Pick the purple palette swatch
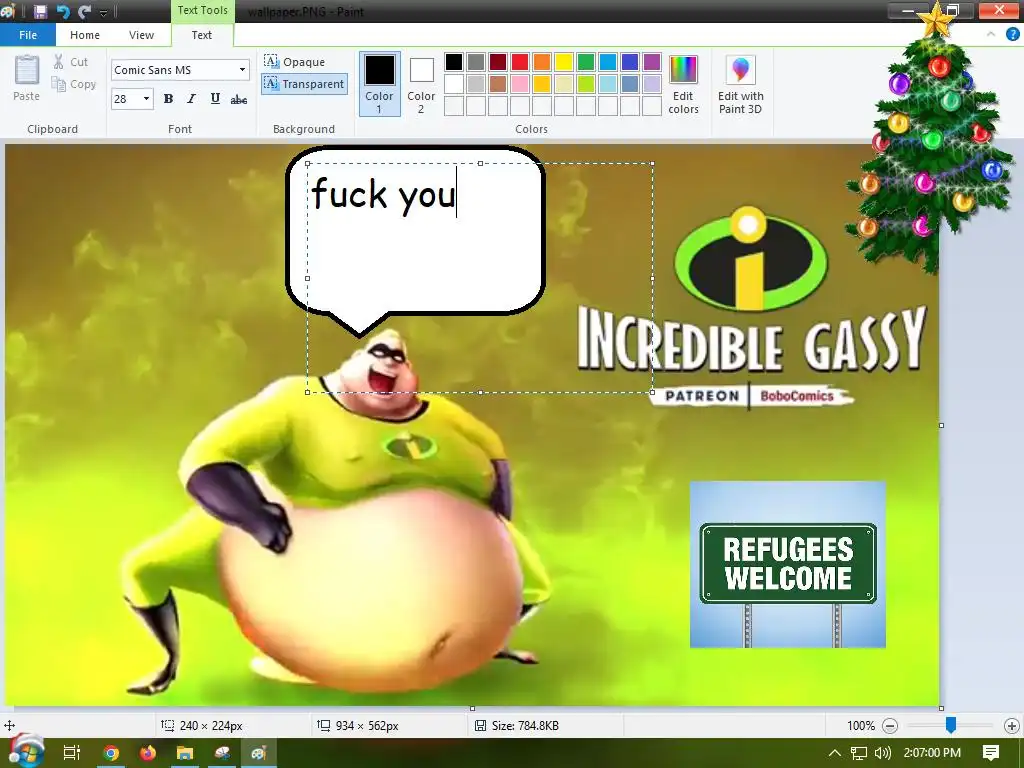The width and height of the screenshot is (1024, 768). tap(652, 62)
